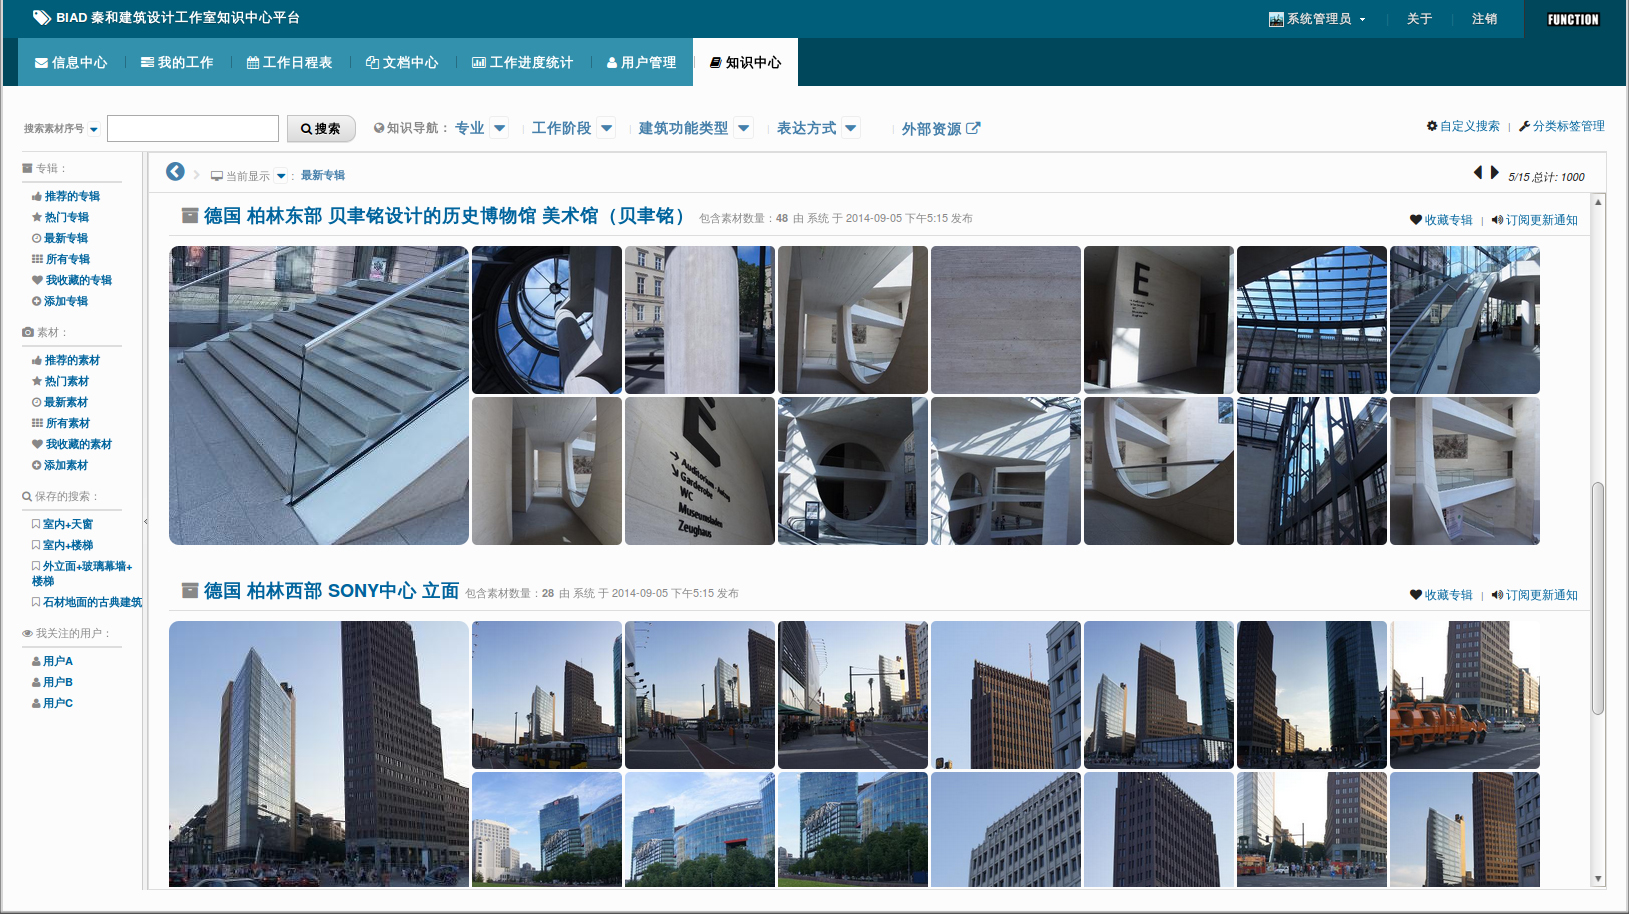This screenshot has width=1629, height=914.
Task: Click the BIAD tag logo icon
Action: point(42,18)
